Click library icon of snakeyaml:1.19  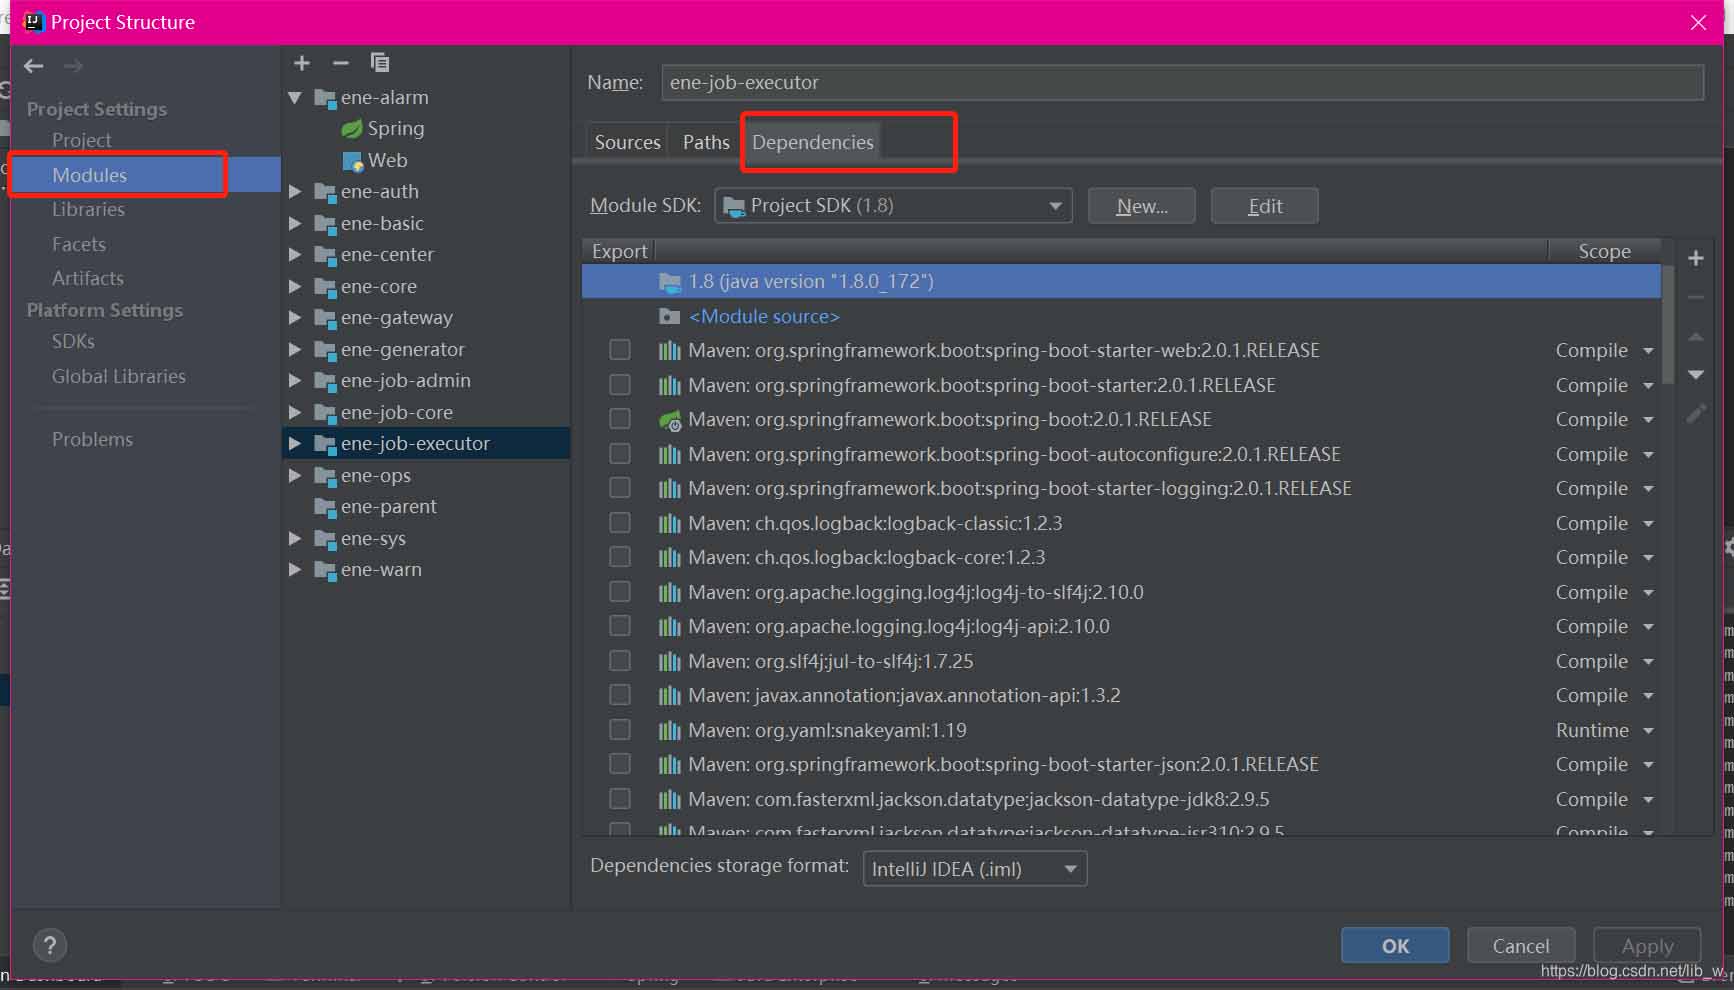click(670, 731)
